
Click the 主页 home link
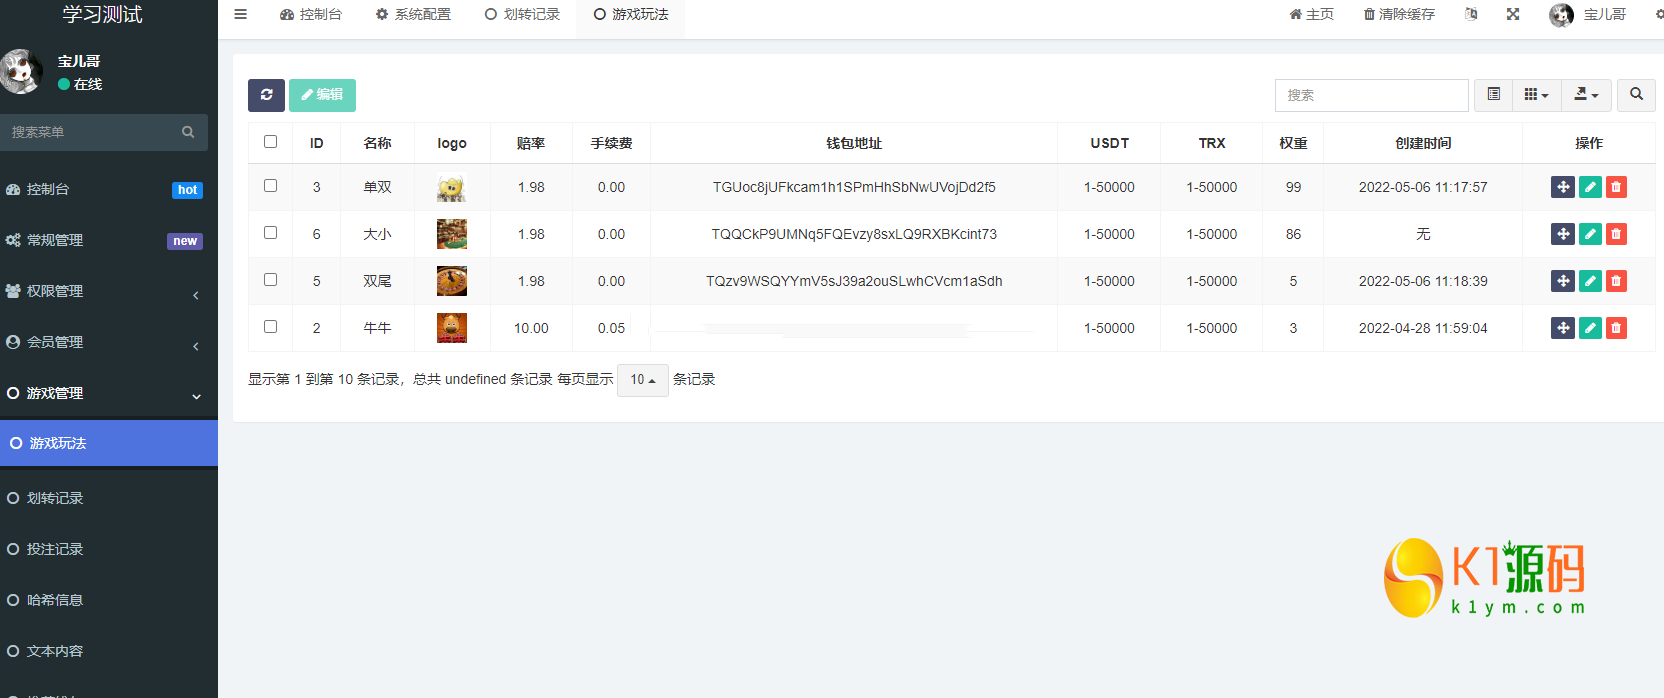coord(1311,14)
